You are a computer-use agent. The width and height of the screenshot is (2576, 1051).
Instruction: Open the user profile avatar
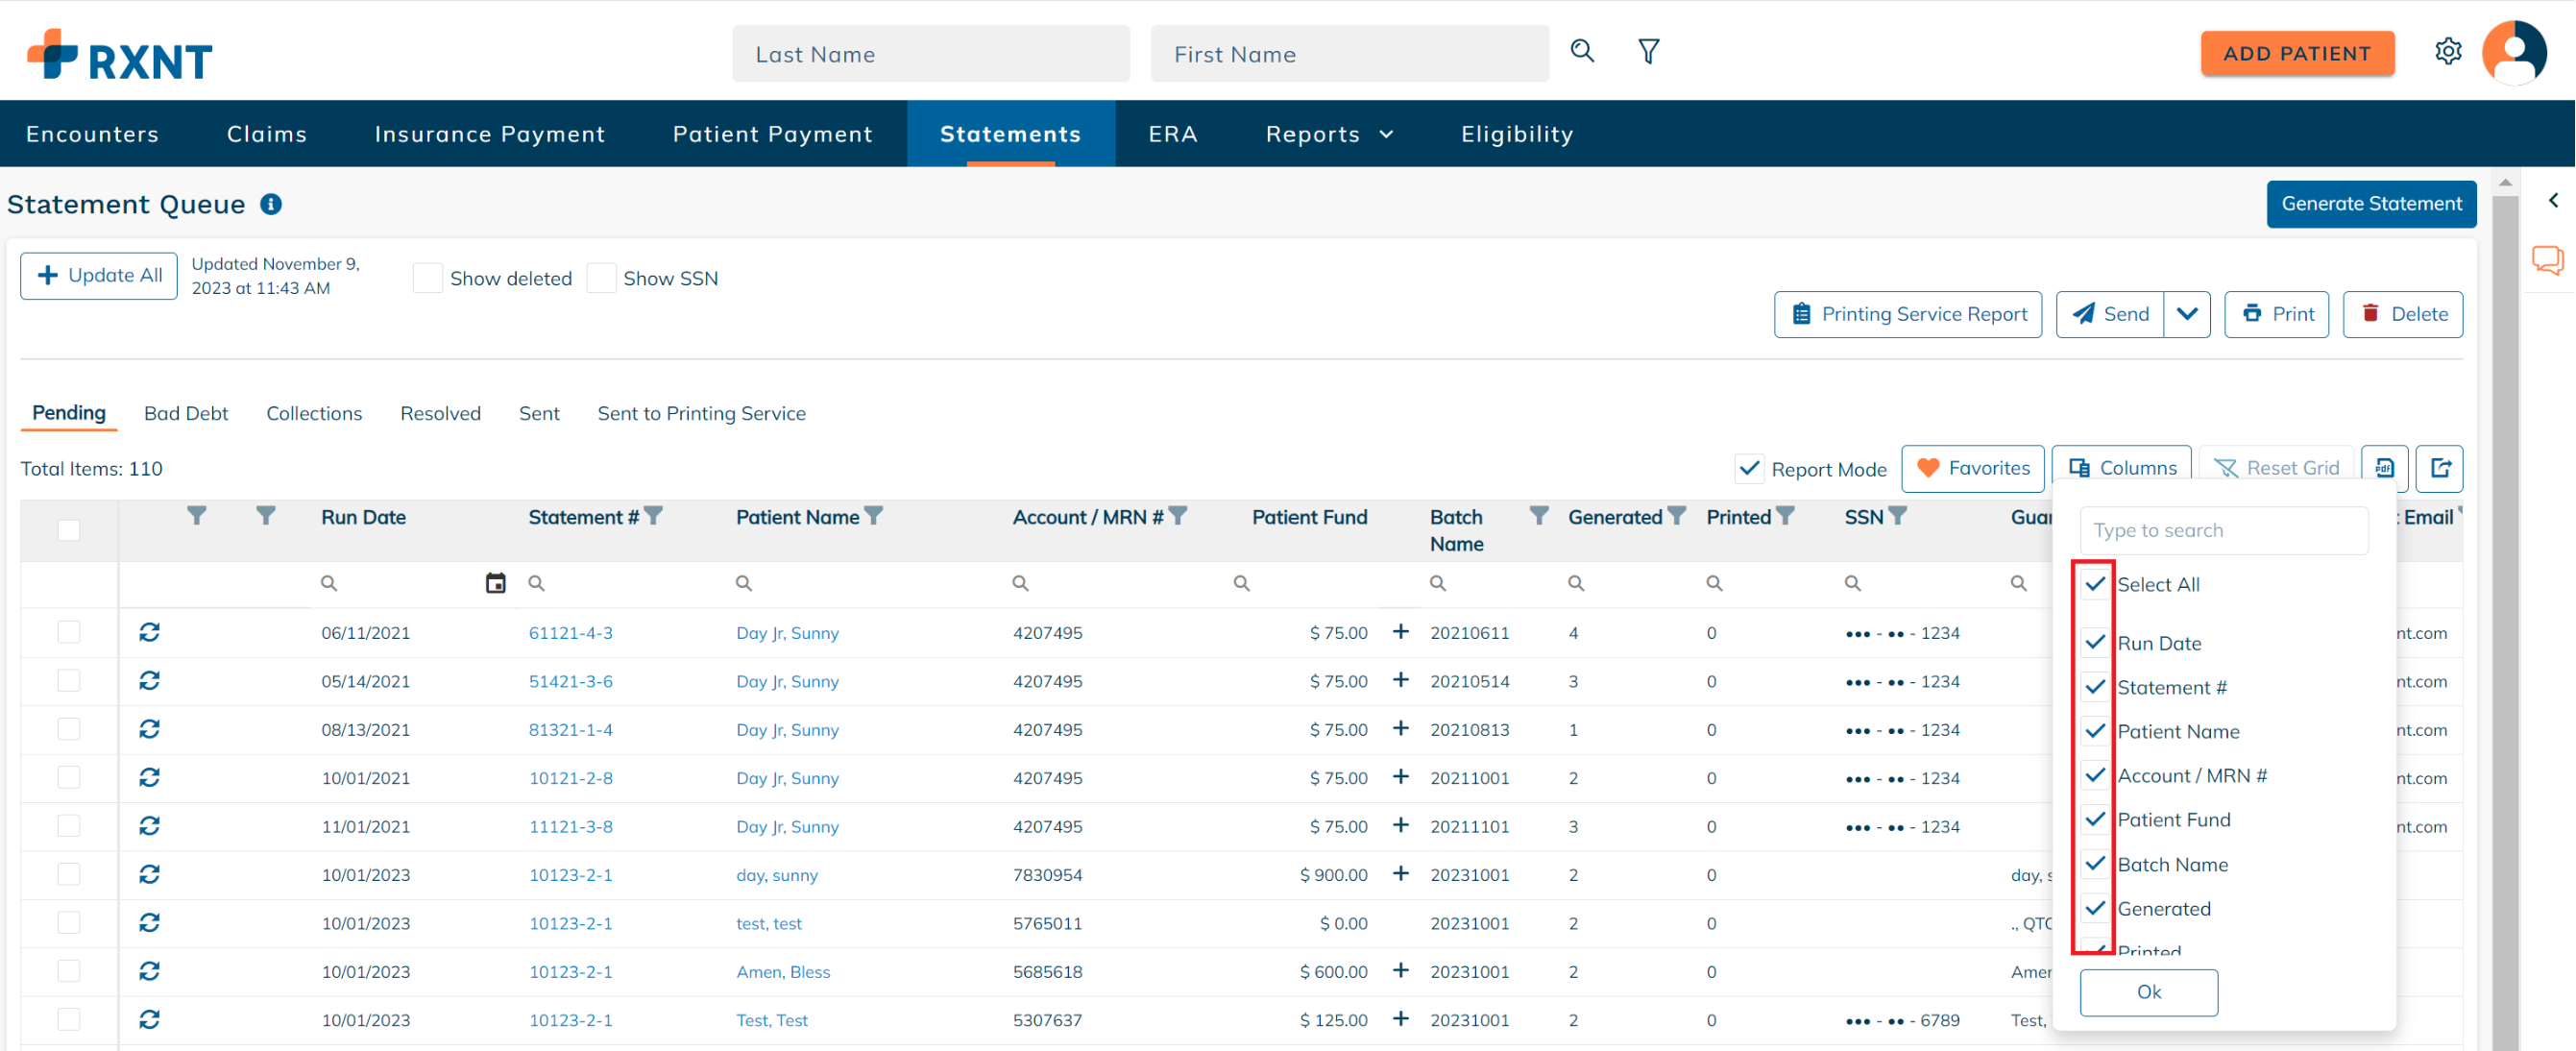(x=2514, y=52)
